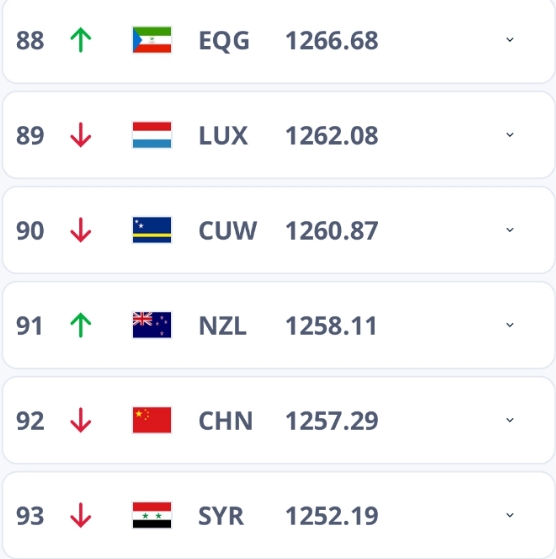556x559 pixels.
Task: Expand the LUX row details chevron
Action: 510,135
